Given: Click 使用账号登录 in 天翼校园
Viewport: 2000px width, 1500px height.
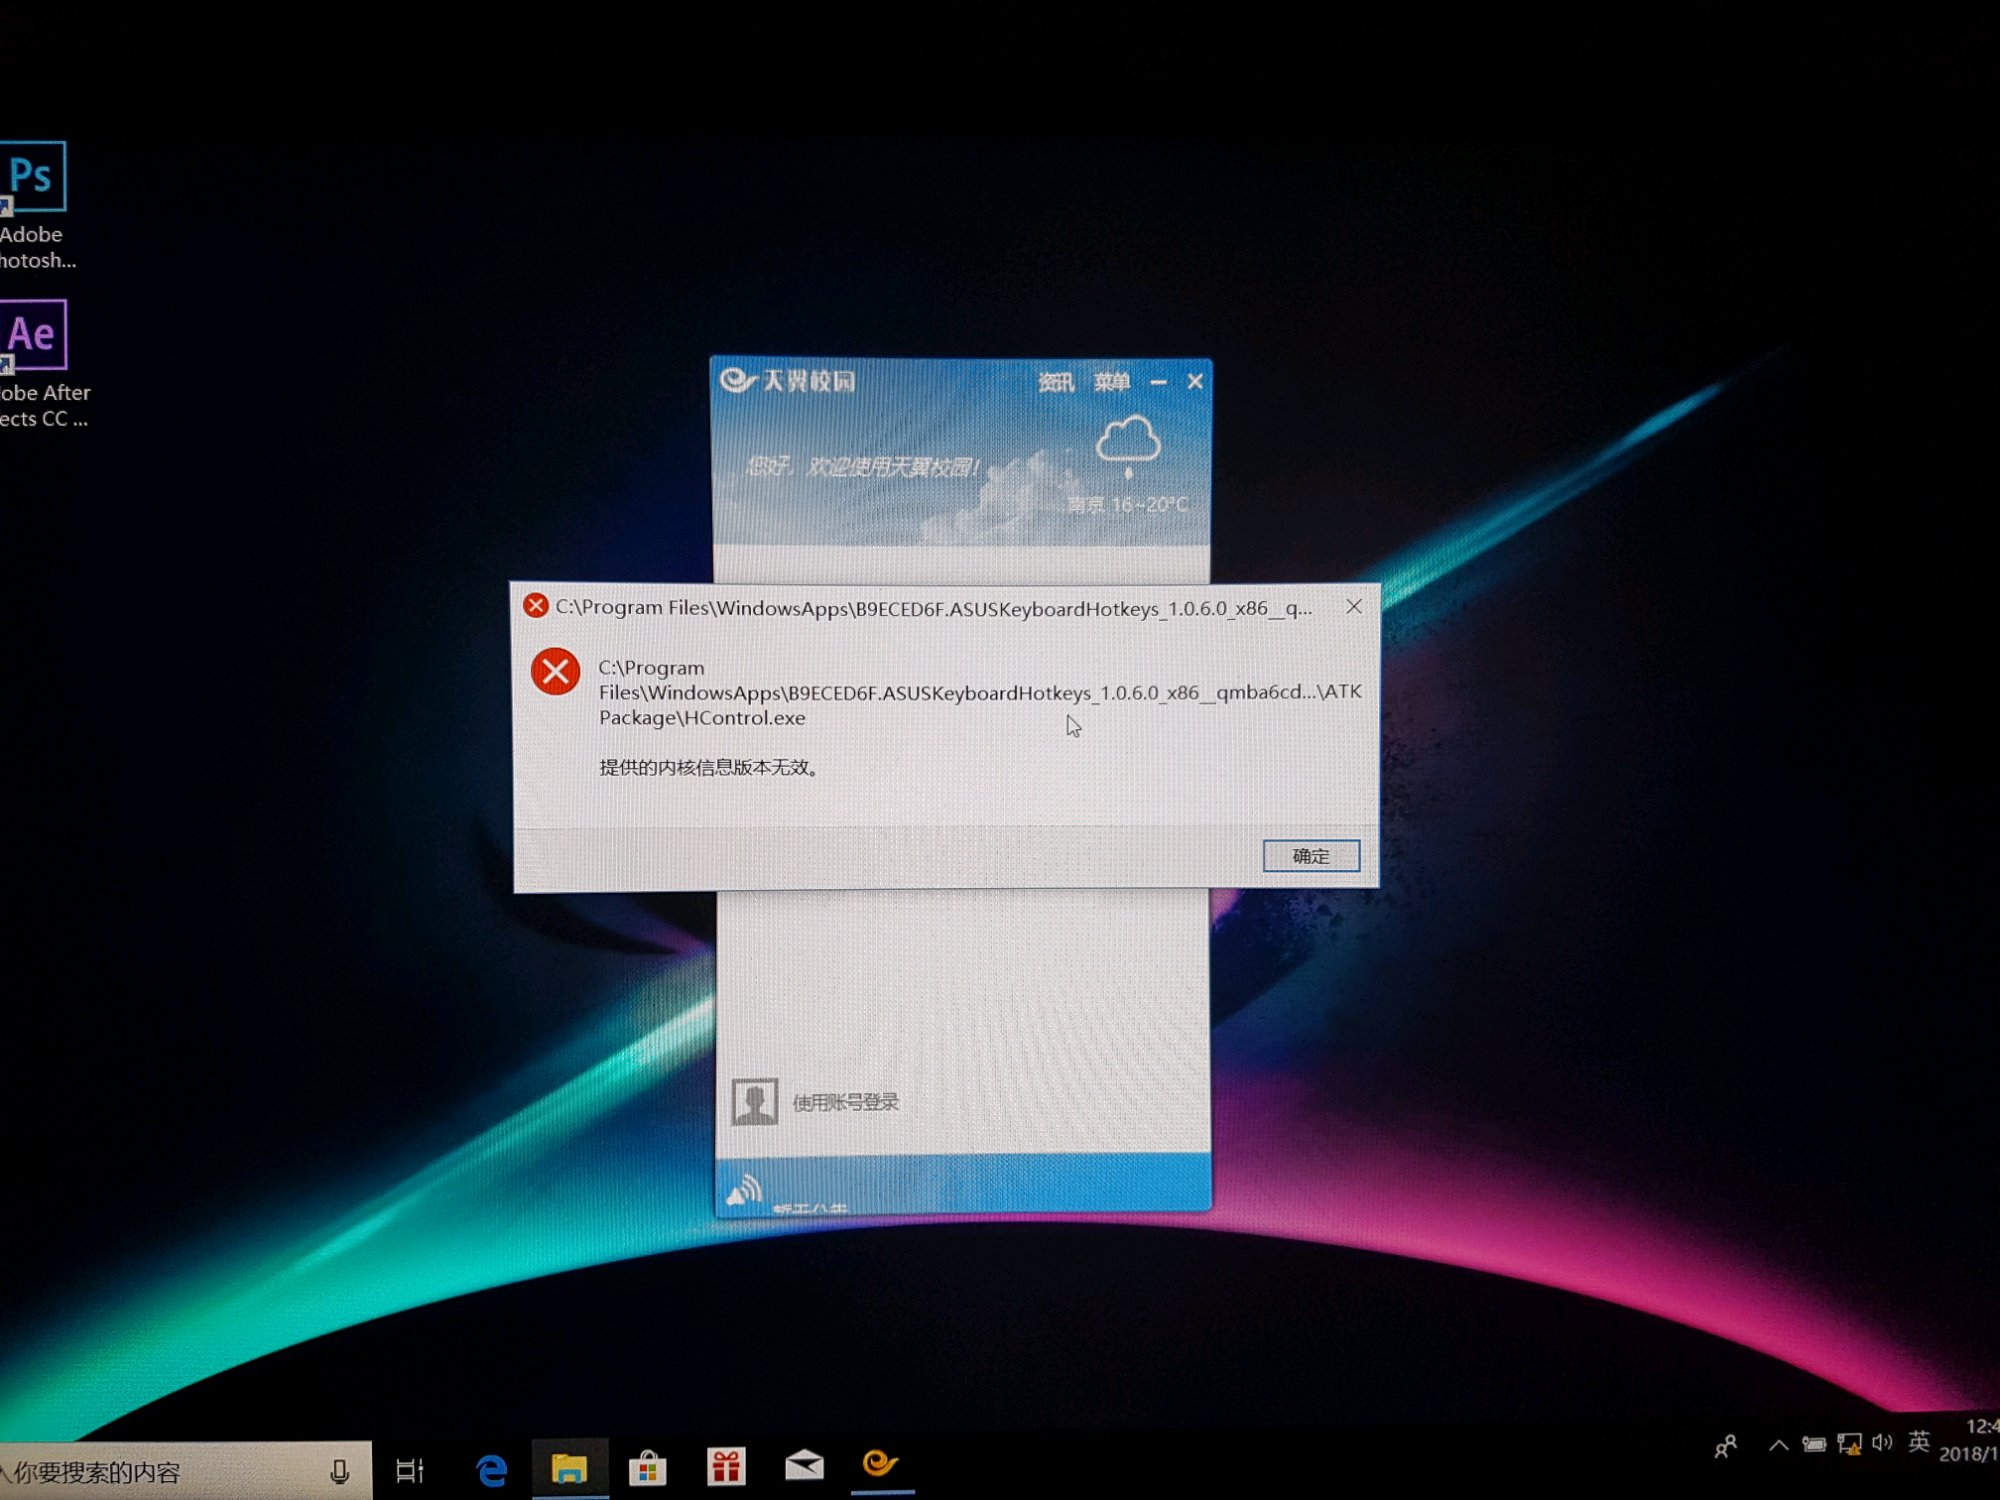Looking at the screenshot, I should coord(846,1102).
